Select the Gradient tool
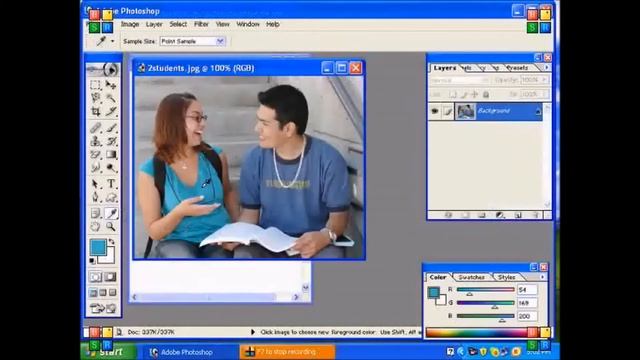 (111, 155)
